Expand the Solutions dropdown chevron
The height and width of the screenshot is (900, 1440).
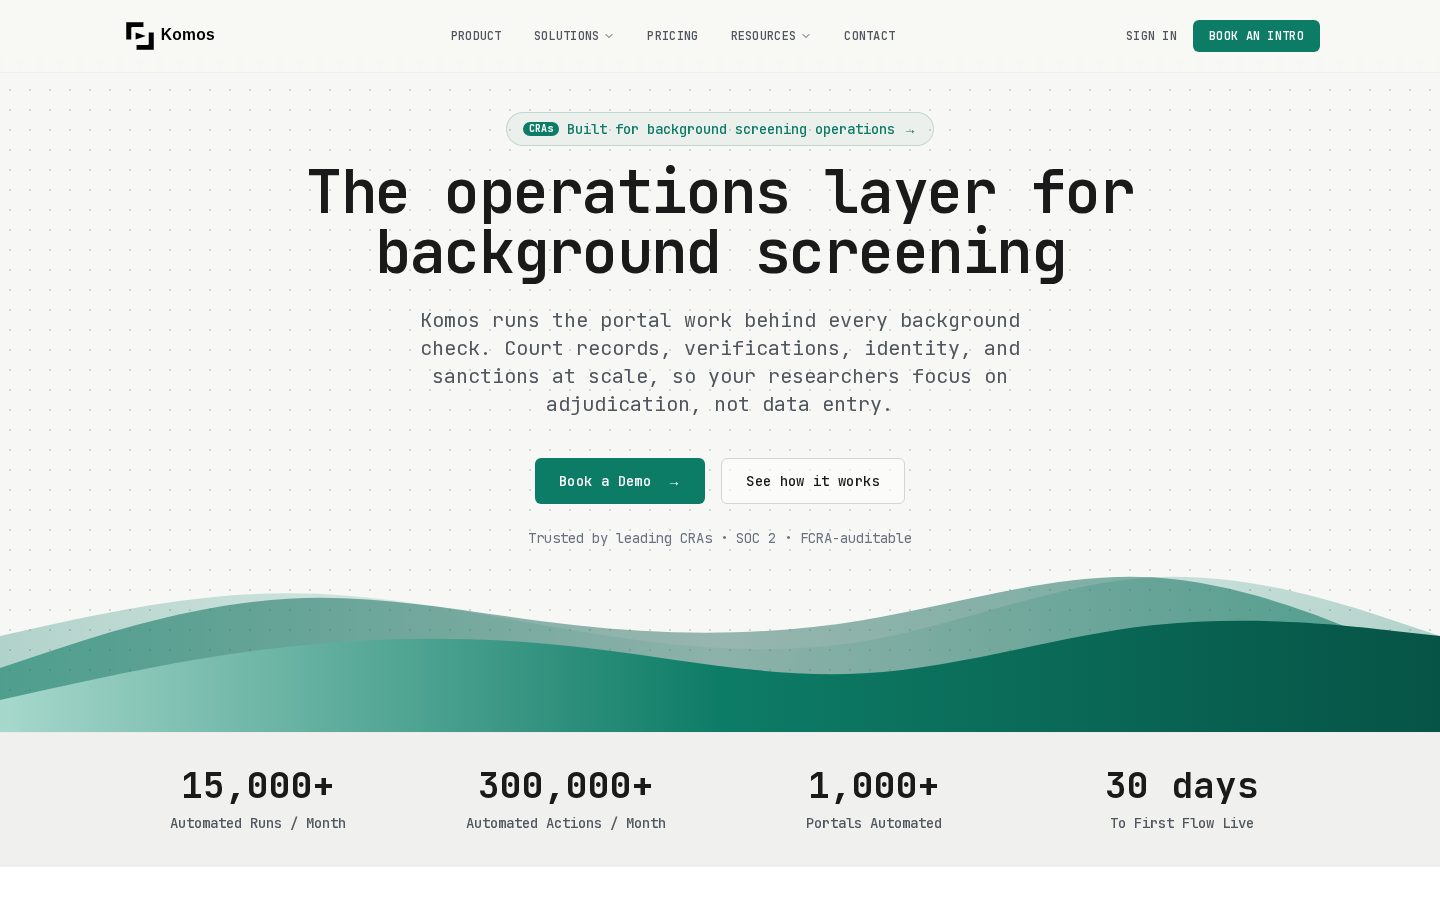609,36
